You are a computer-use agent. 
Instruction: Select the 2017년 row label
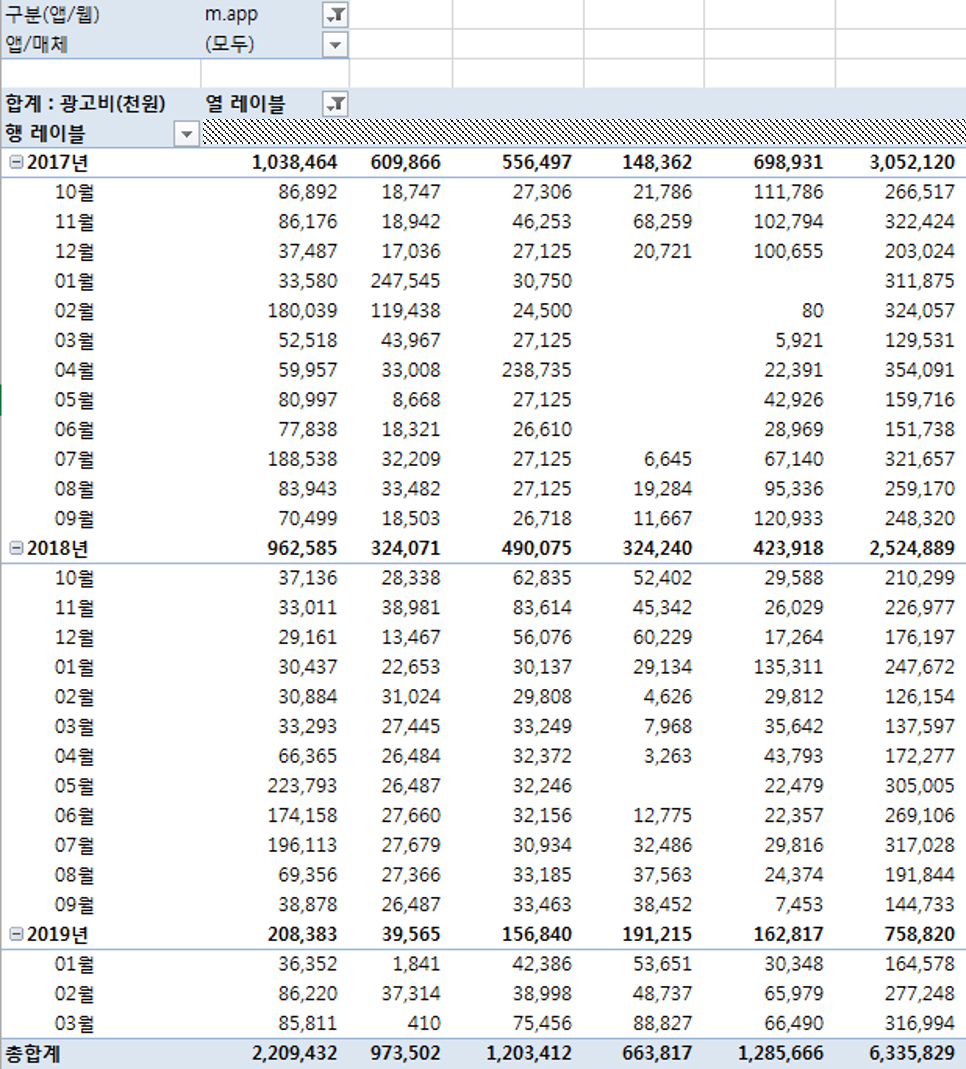pyautogui.click(x=55, y=161)
